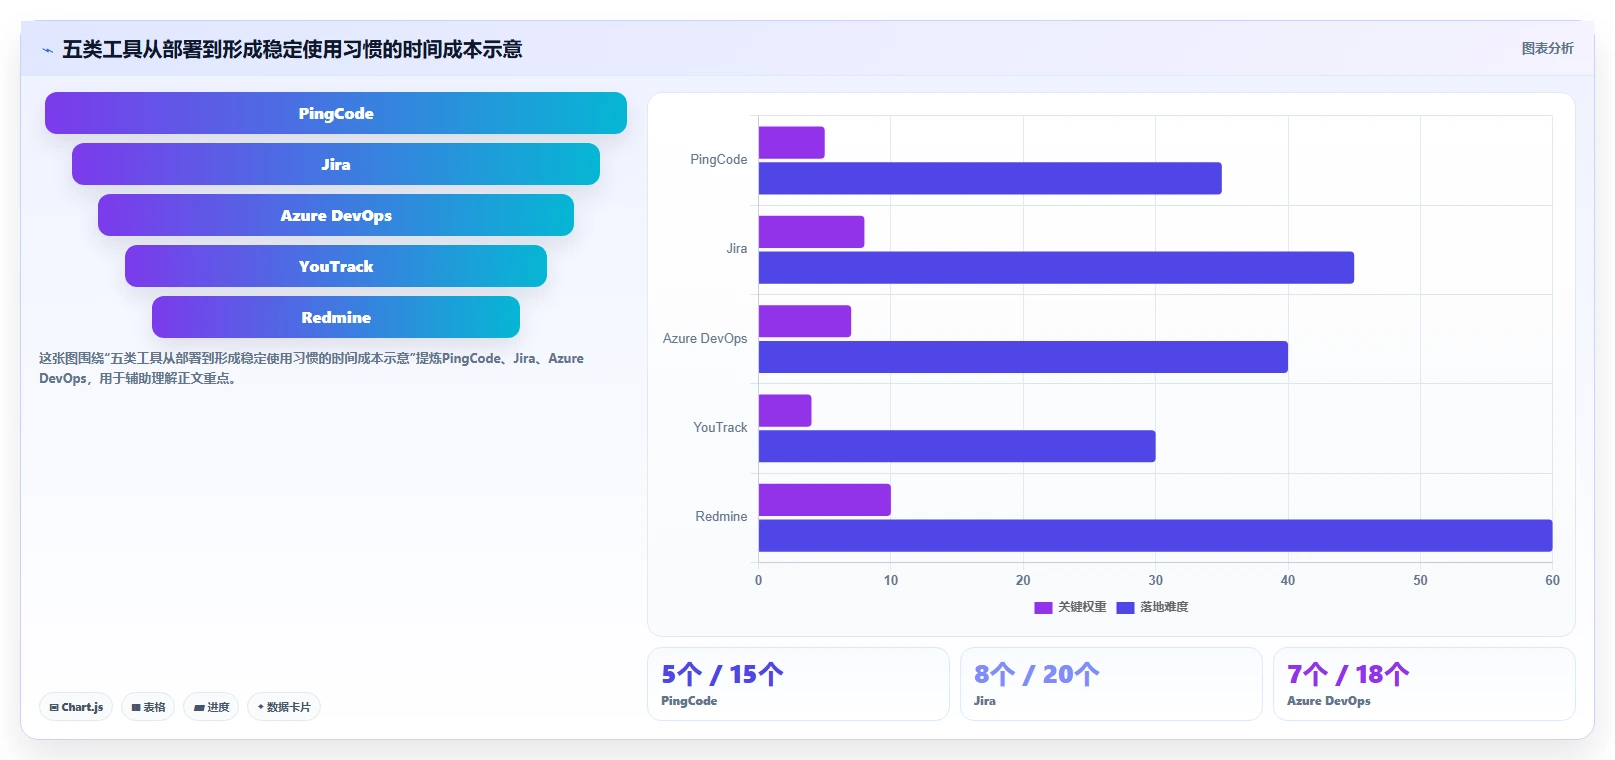This screenshot has width=1615, height=760.
Task: Click the 30 tick label on the x-axis
Action: coord(1155,581)
